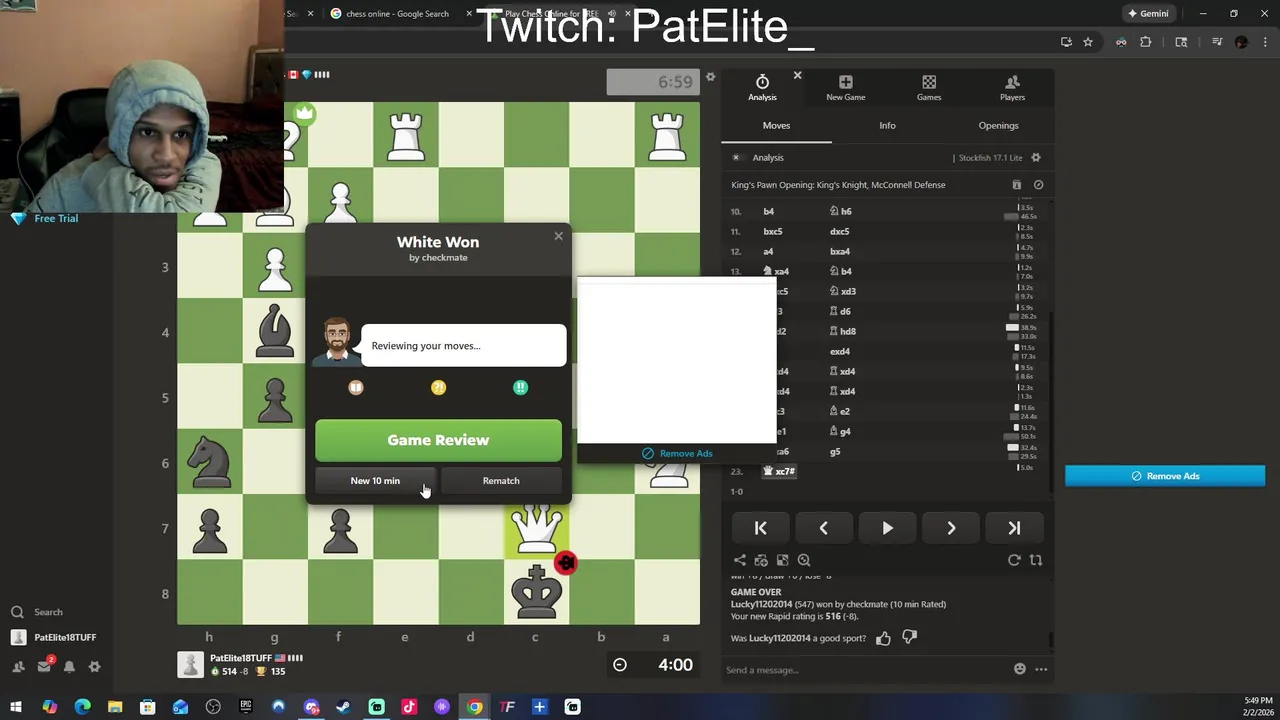
Task: Open the PatElite18TUFF sidebar profile
Action: [54, 637]
